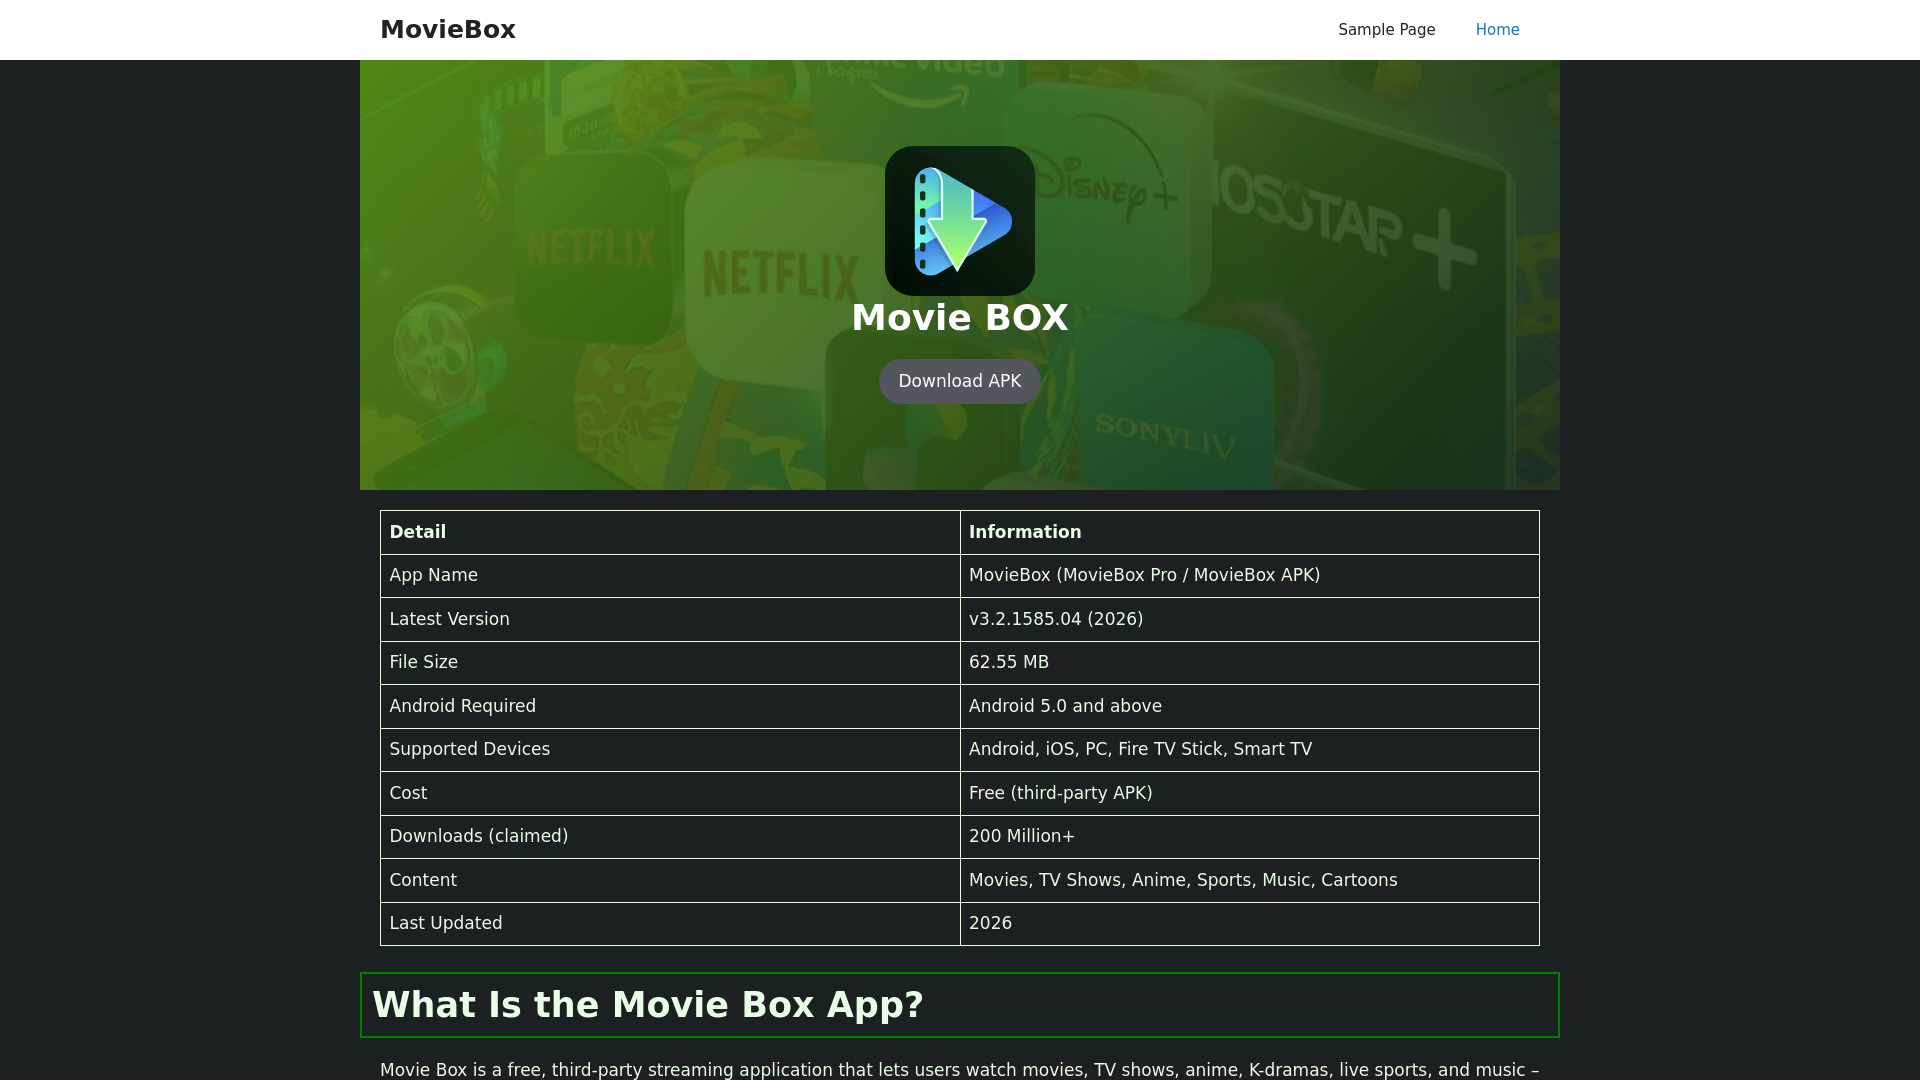Select the 'Movie BOX' hero heading
This screenshot has height=1080, width=1920.
point(960,318)
